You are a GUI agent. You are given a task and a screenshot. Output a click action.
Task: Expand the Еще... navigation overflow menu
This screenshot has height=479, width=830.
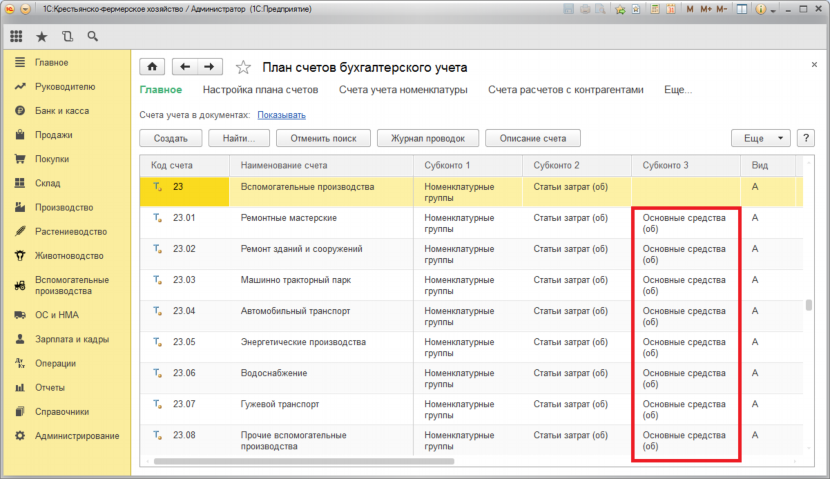click(677, 90)
